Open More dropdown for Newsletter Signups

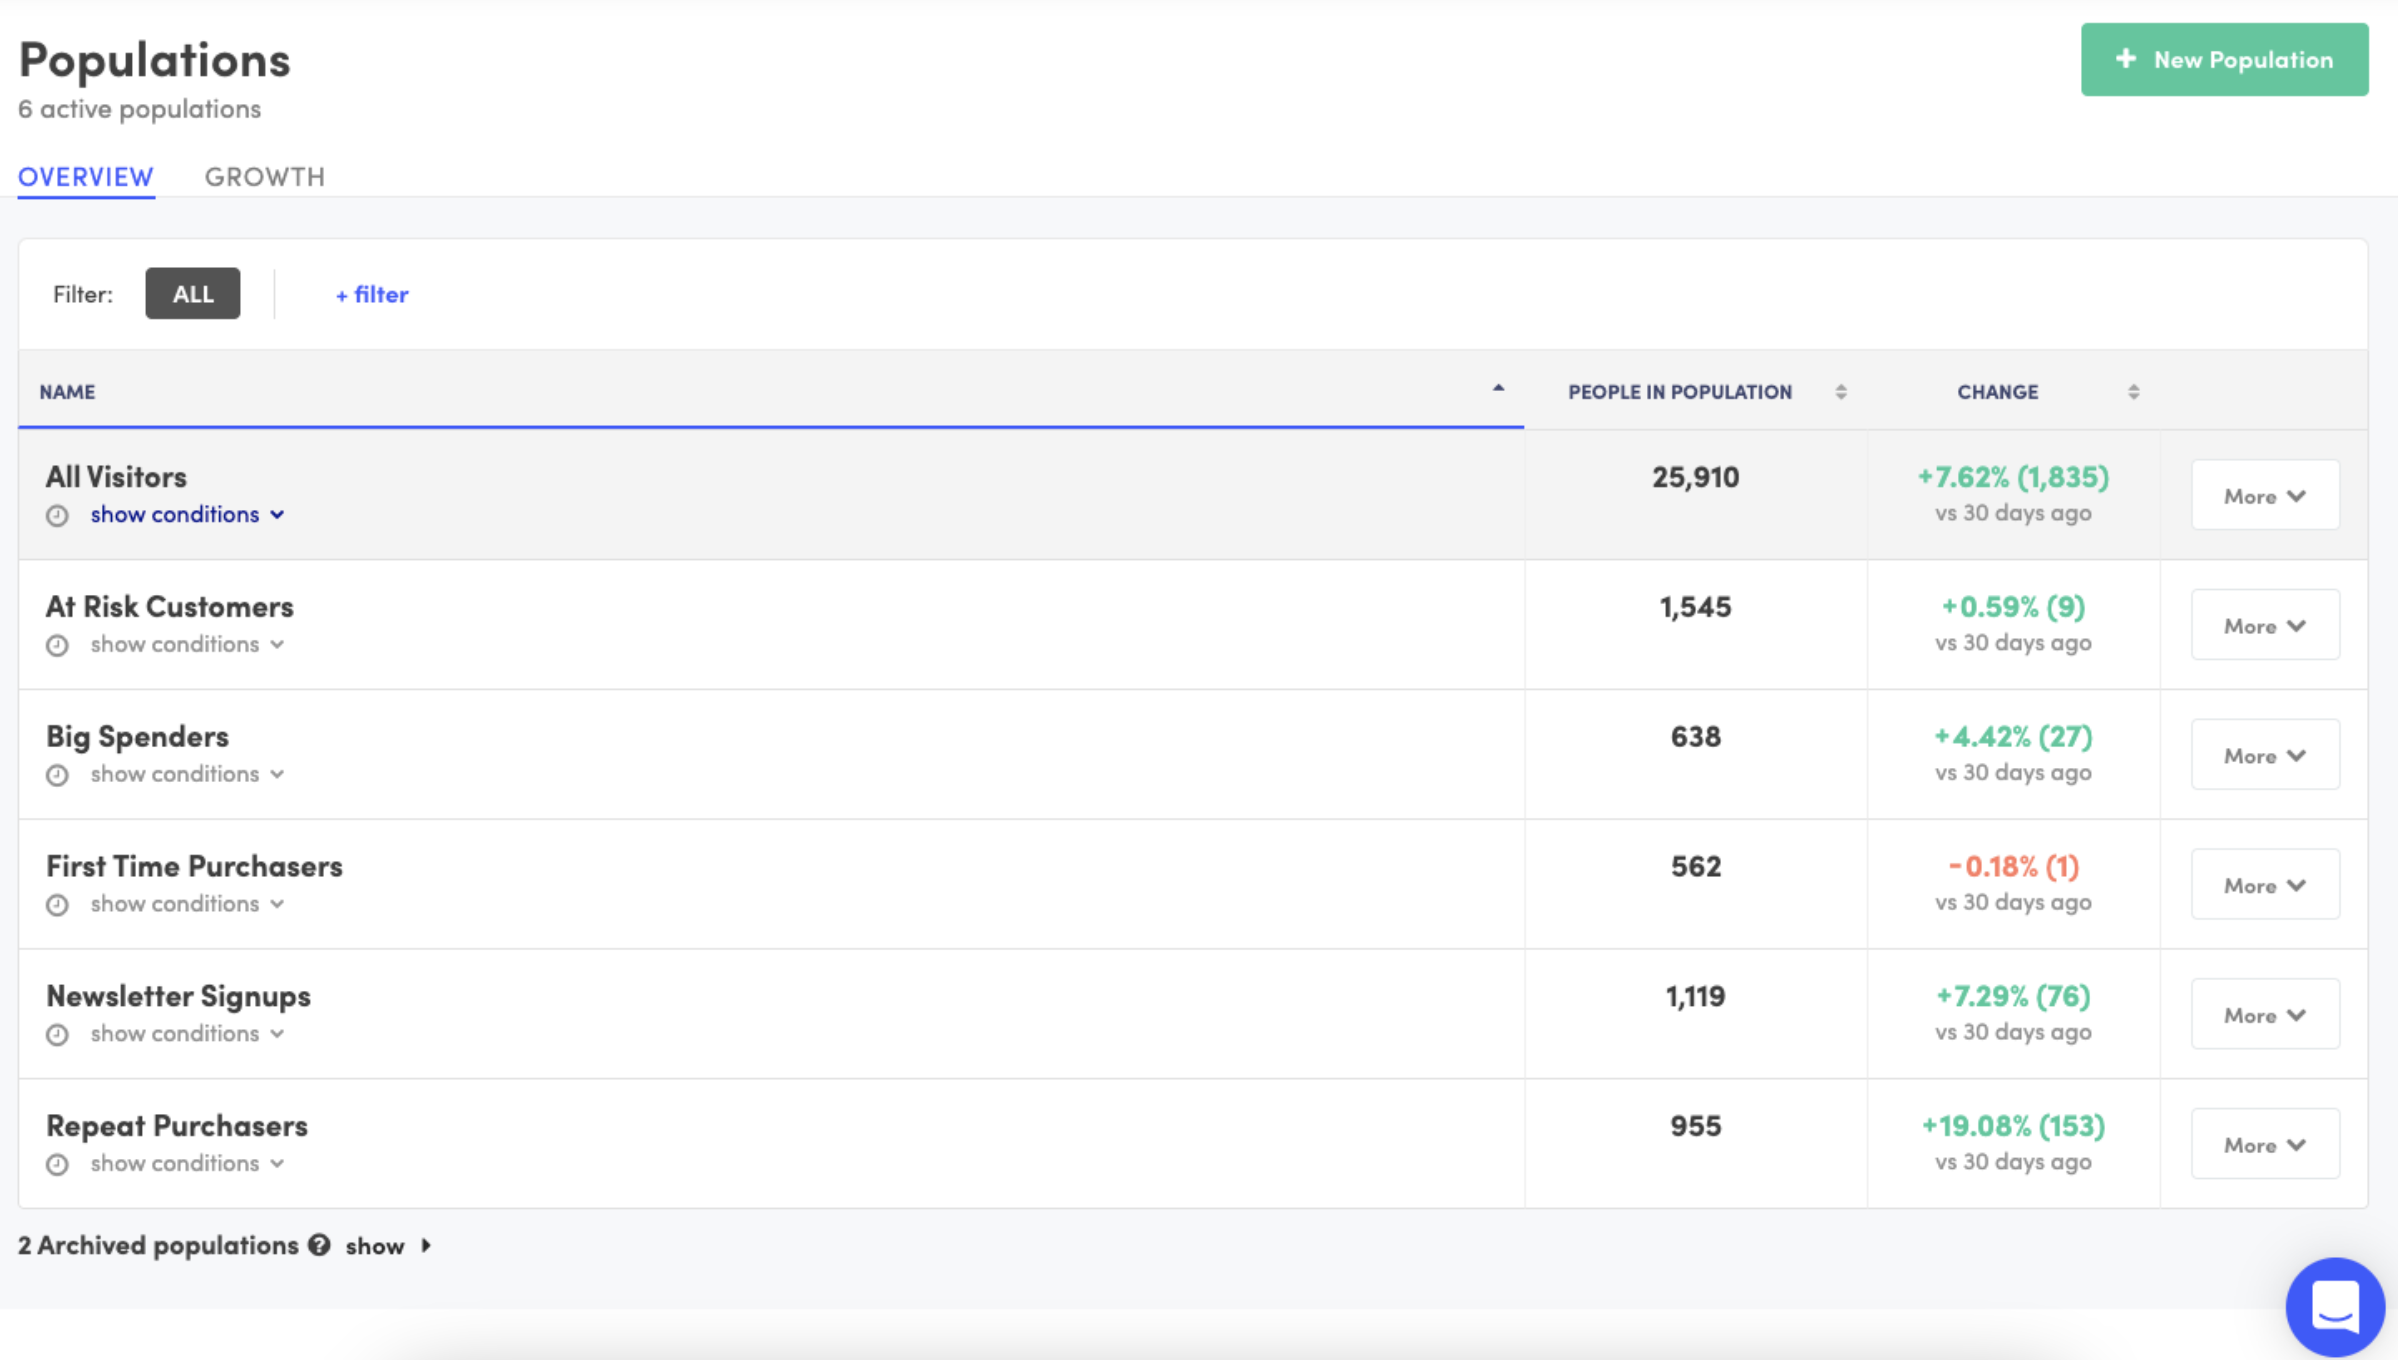[x=2265, y=1014]
